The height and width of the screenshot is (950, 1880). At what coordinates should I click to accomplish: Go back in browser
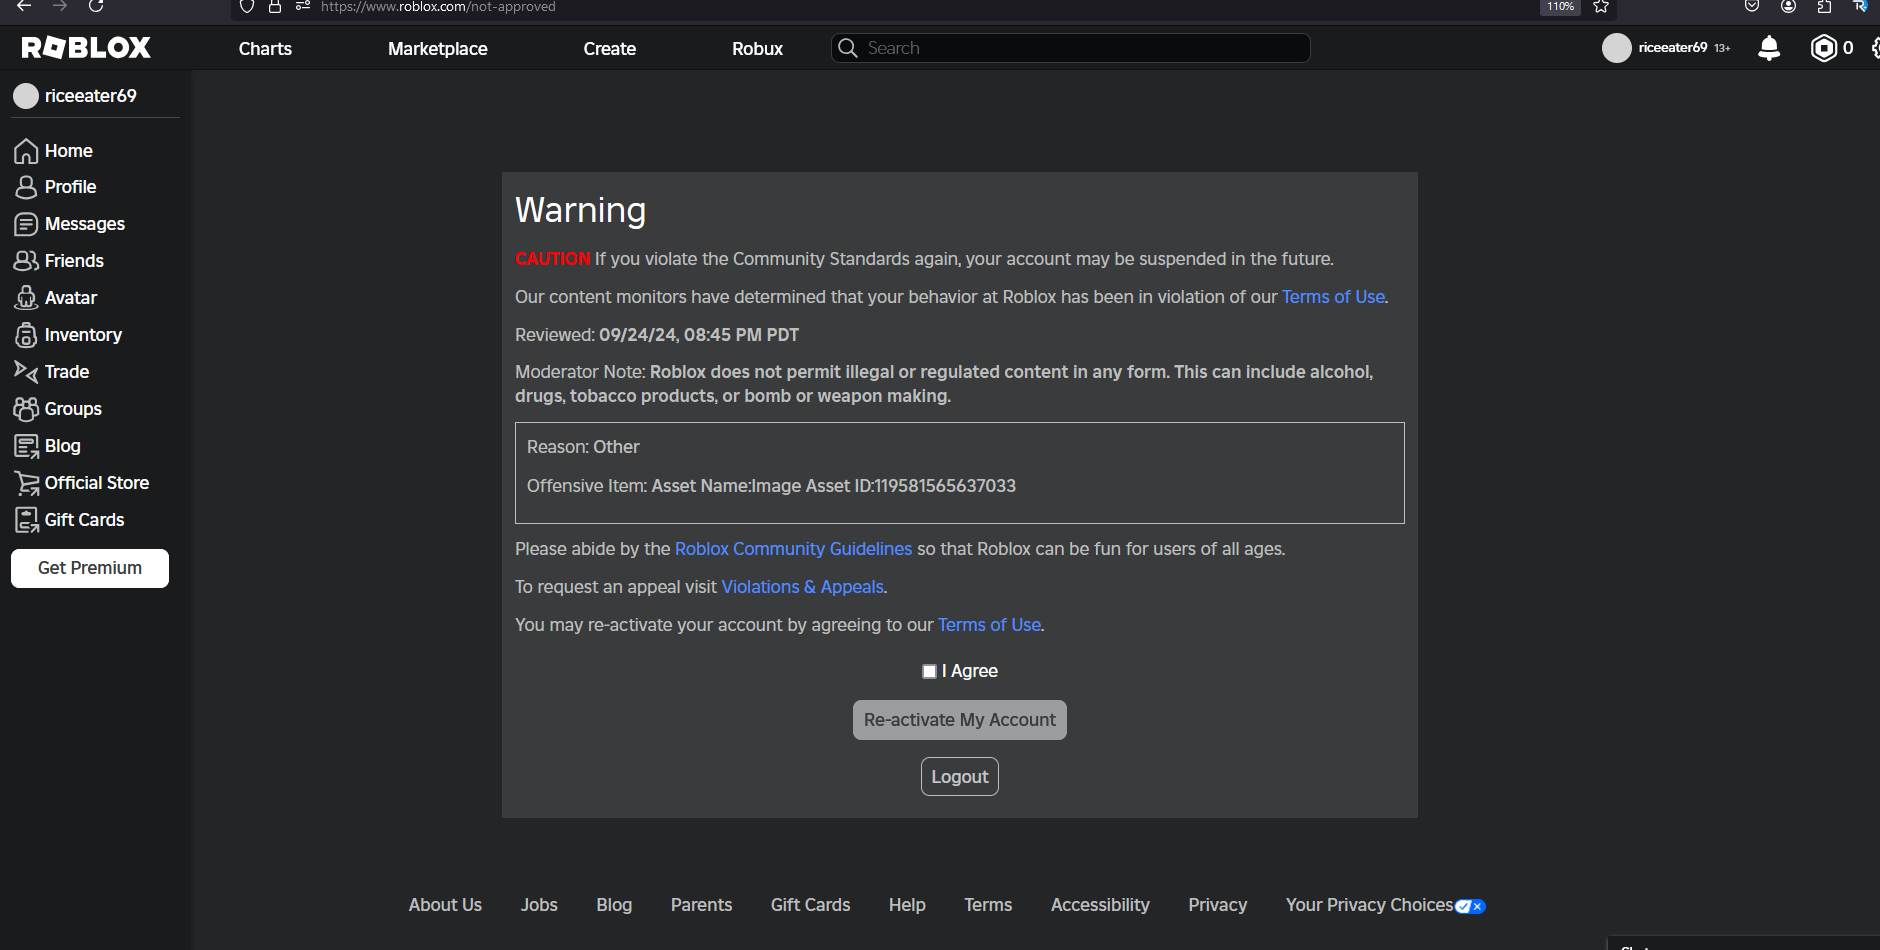click(24, 6)
